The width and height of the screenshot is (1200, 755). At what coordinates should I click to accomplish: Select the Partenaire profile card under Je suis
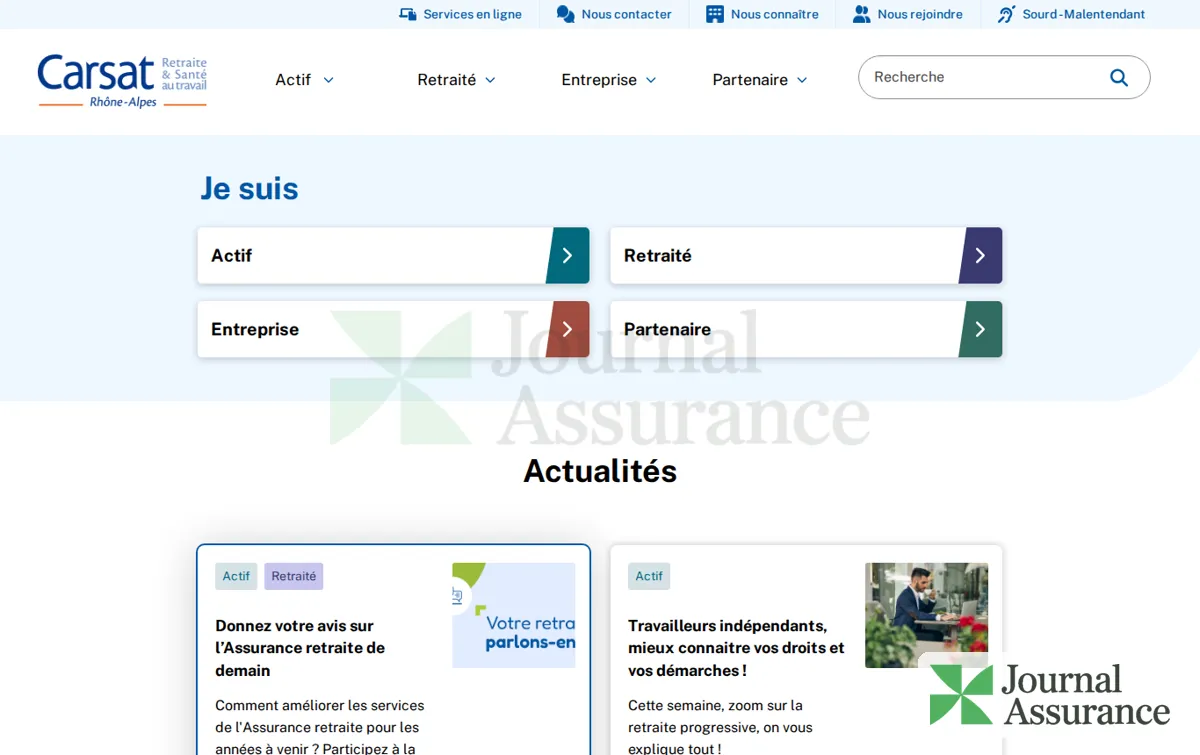[806, 329]
